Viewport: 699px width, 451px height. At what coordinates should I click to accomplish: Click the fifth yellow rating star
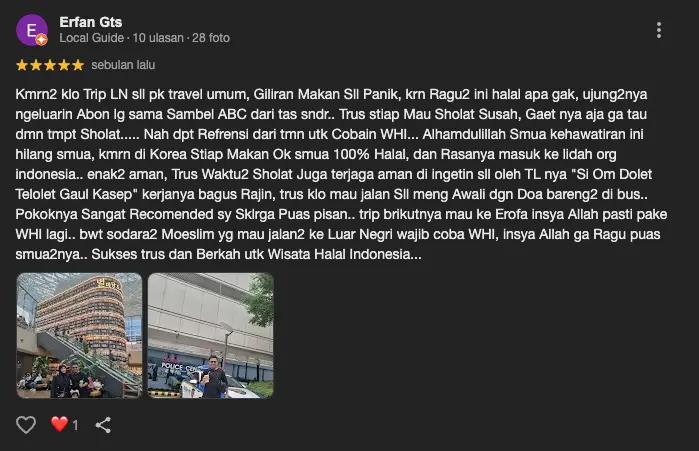tap(78, 65)
